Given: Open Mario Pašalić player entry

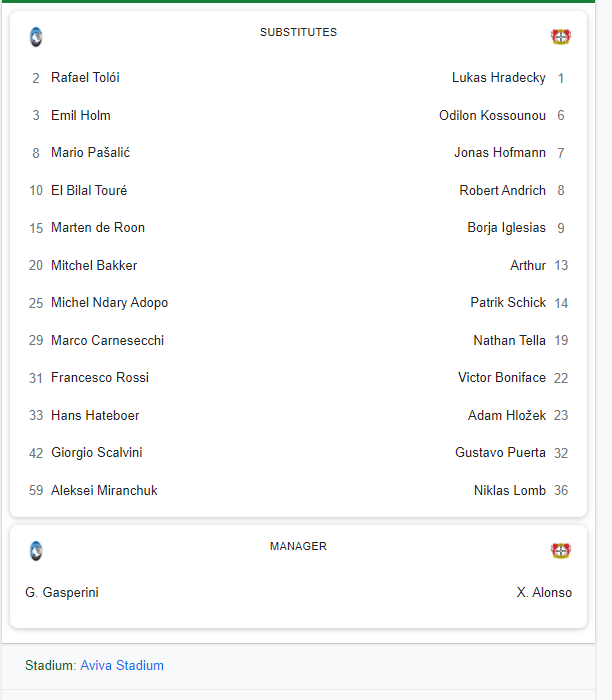Looking at the screenshot, I should (90, 153).
